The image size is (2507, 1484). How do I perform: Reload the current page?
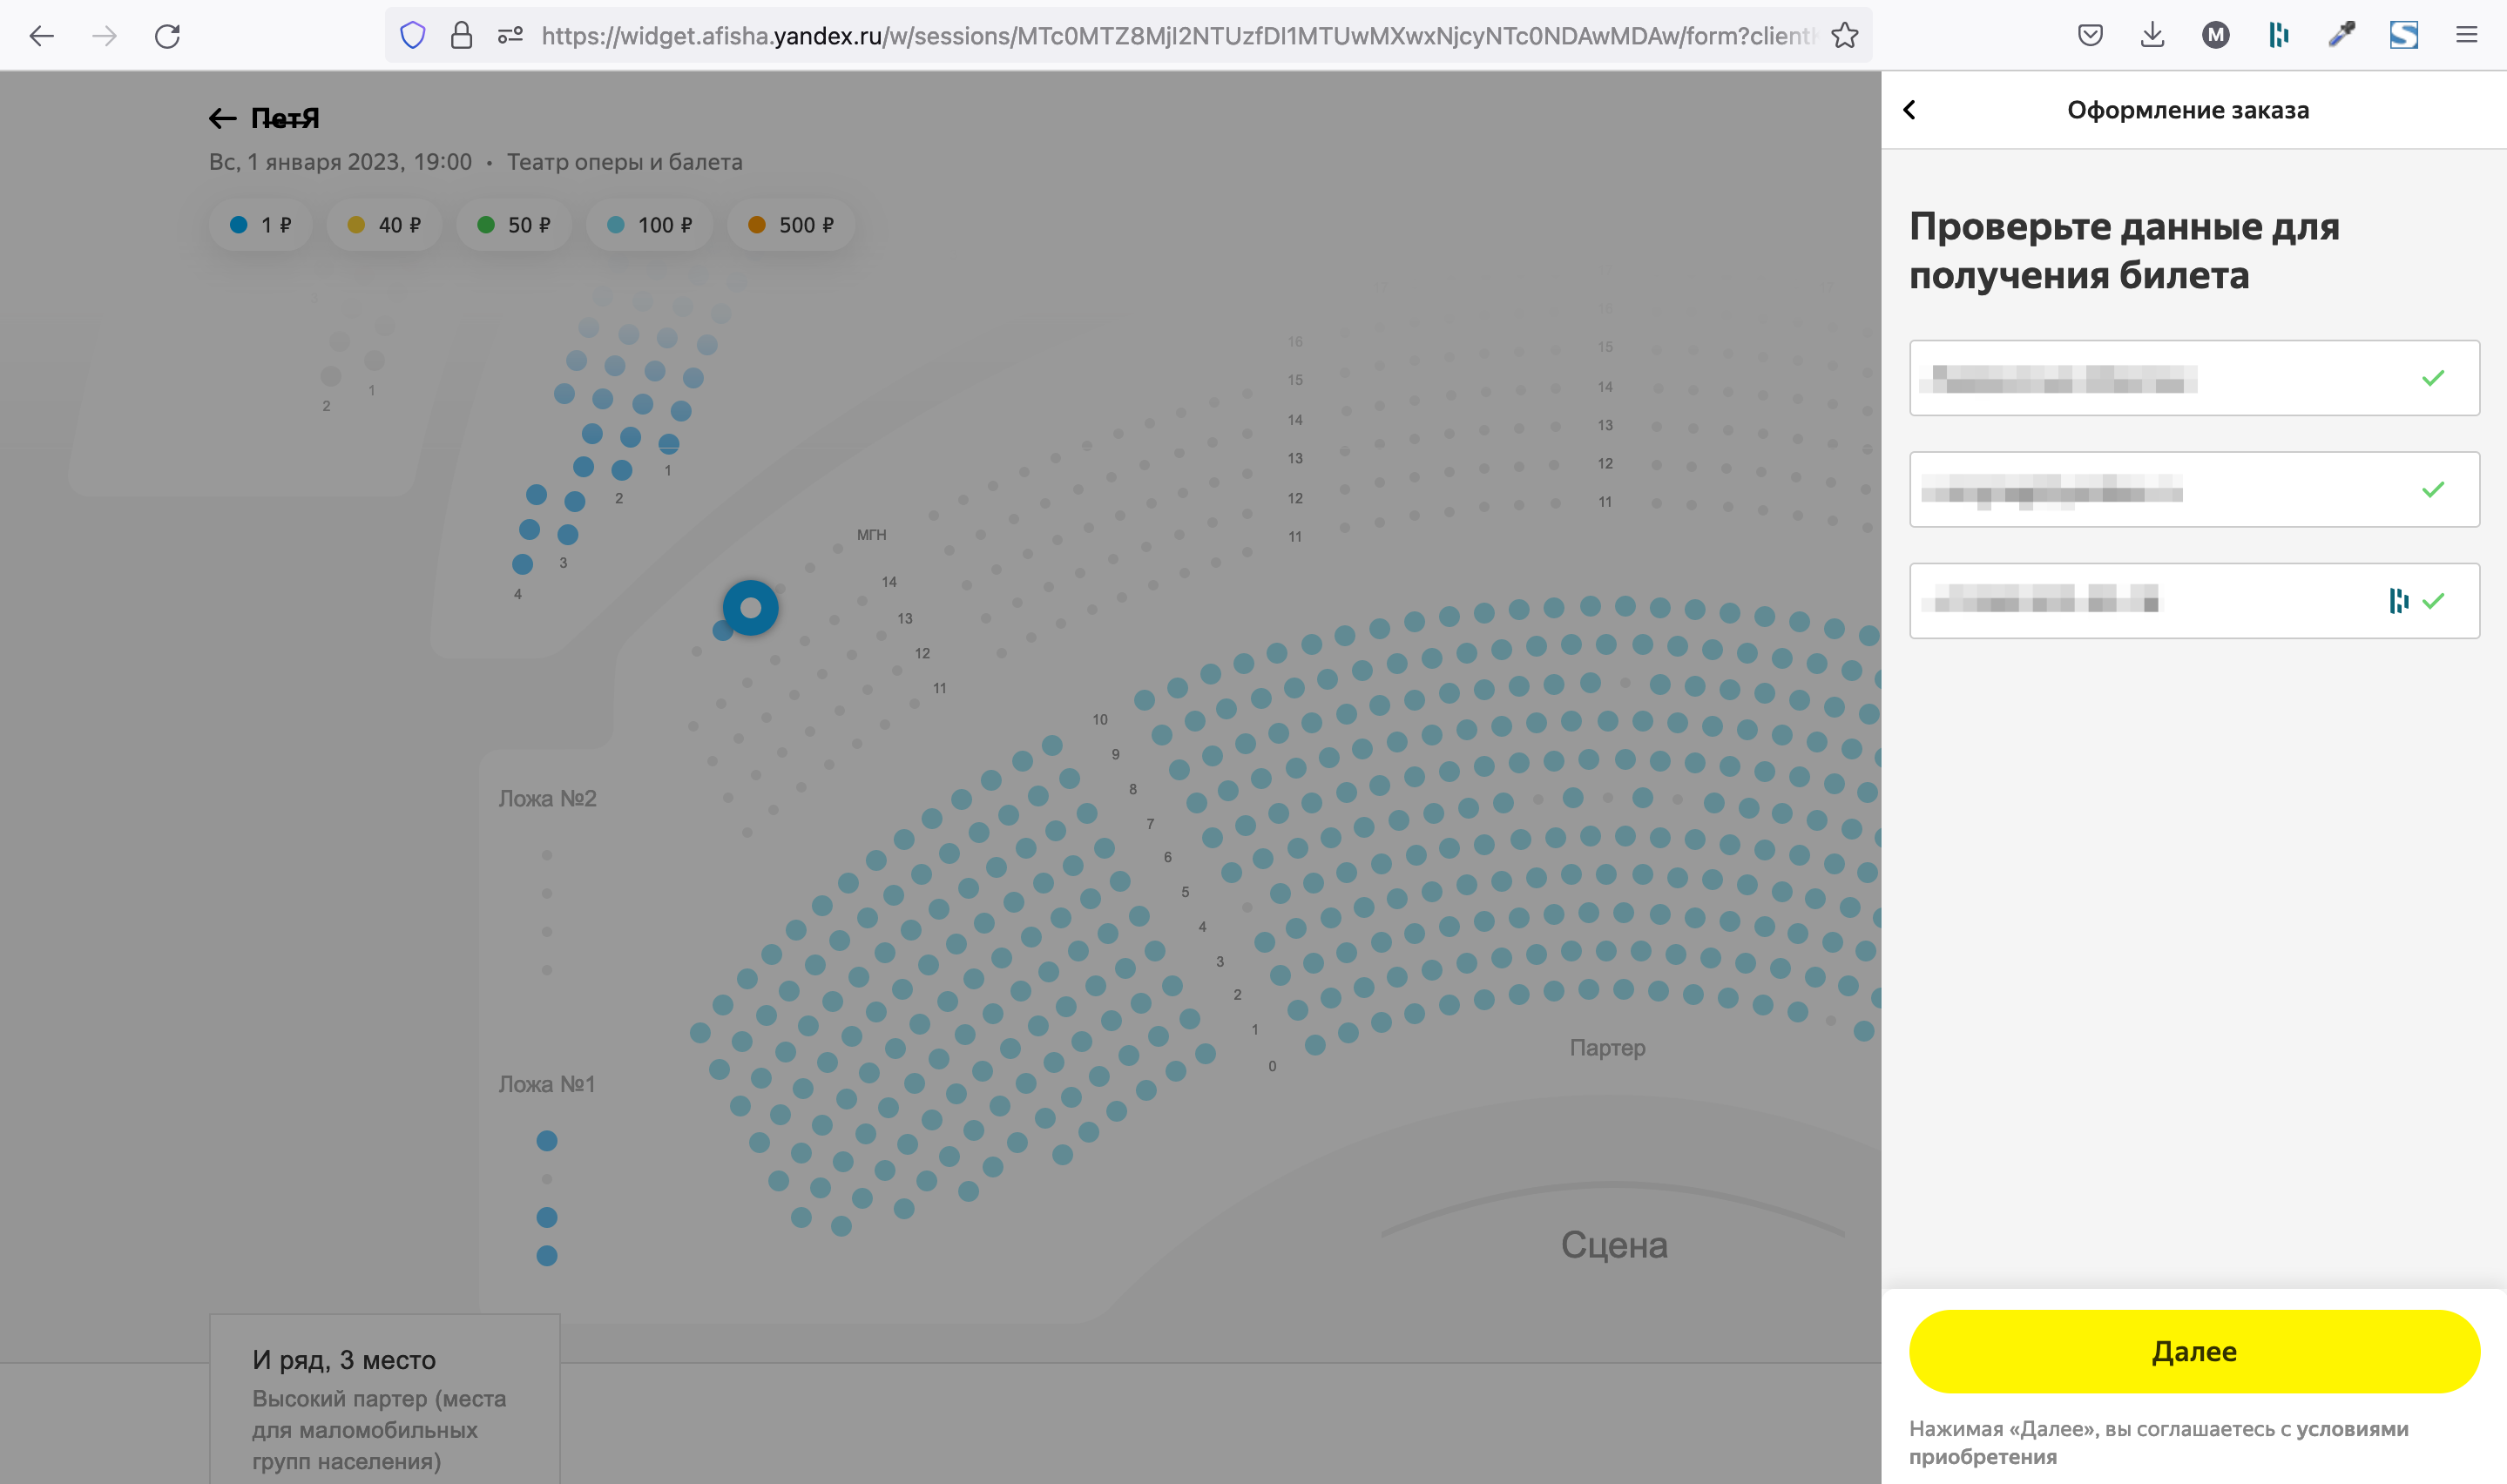tap(167, 37)
